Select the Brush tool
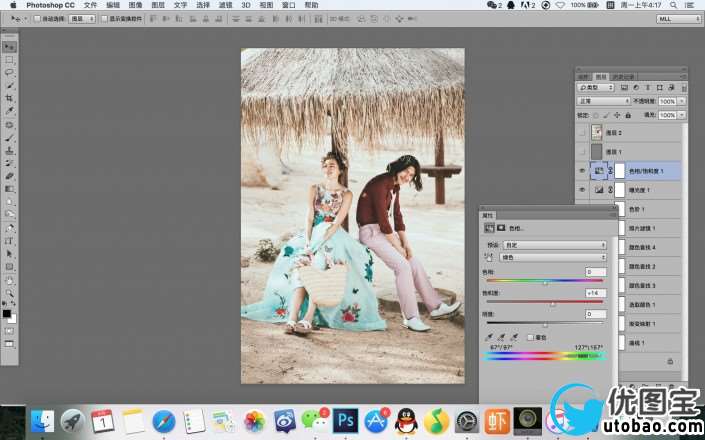 [x=9, y=138]
